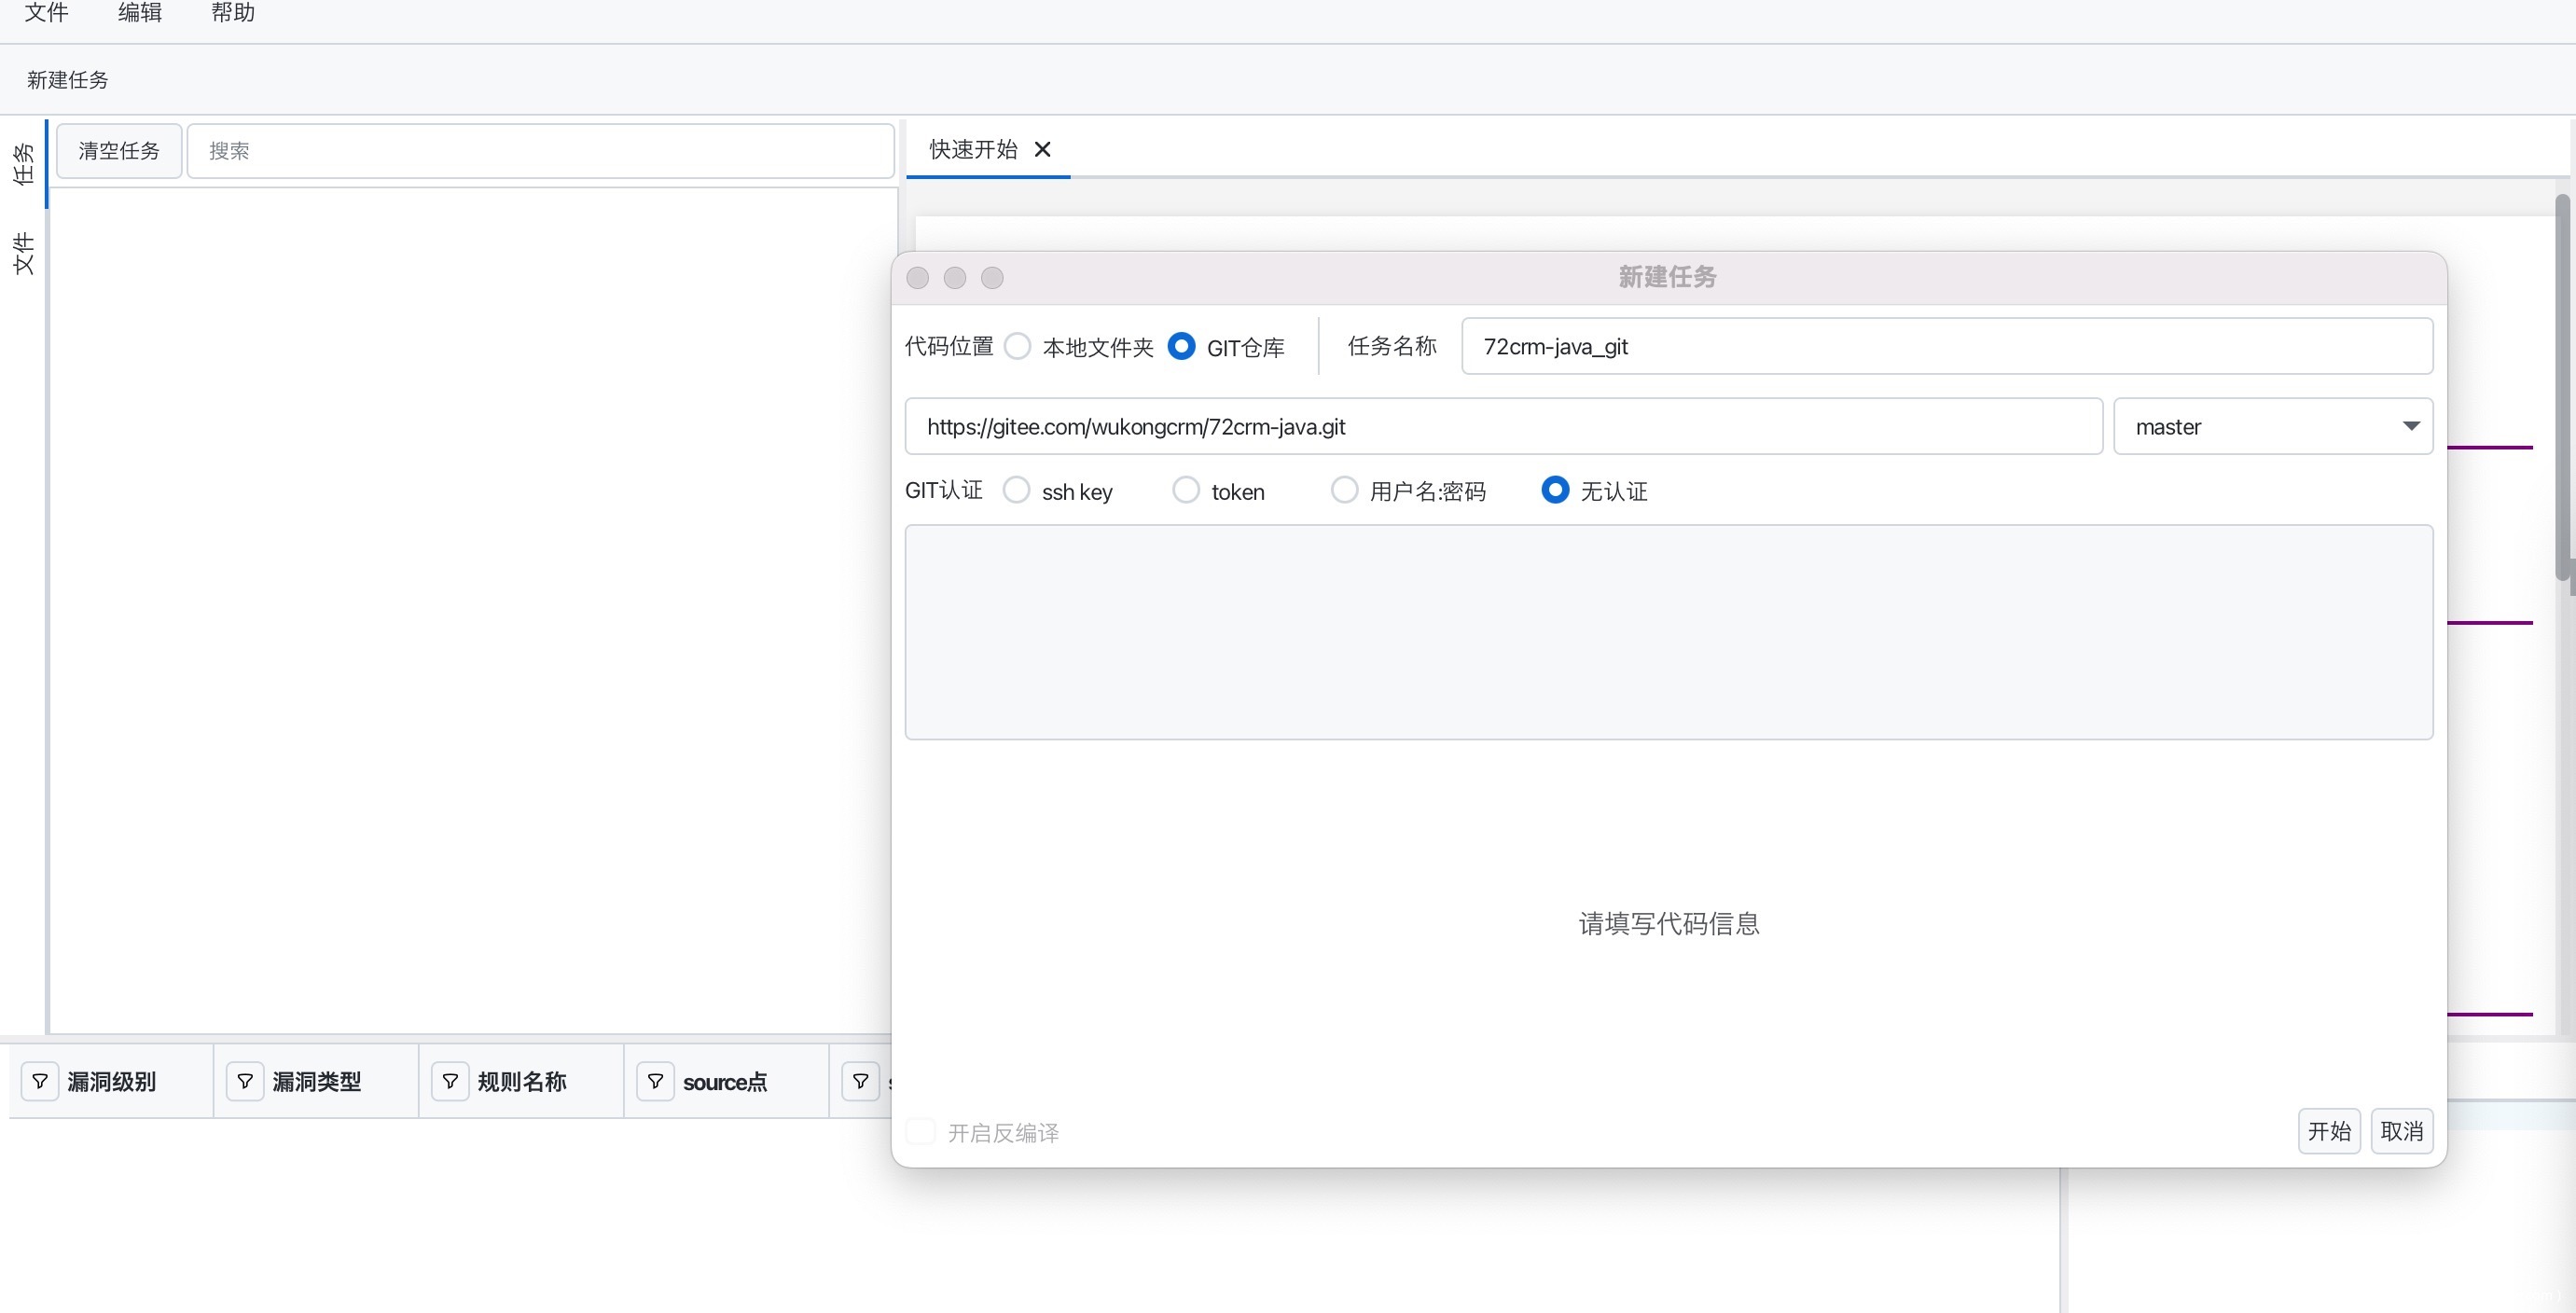Switch to the 文件 vertical sidebar tab
Image resolution: width=2576 pixels, height=1313 pixels.
tap(23, 253)
